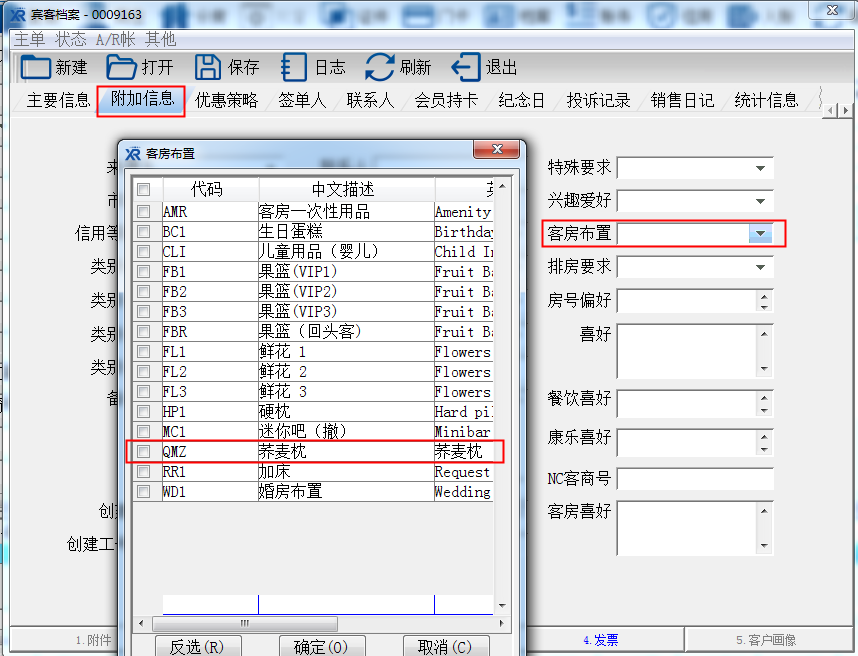
Task: Click the 客房喜好 text area
Action: pyautogui.click(x=688, y=528)
